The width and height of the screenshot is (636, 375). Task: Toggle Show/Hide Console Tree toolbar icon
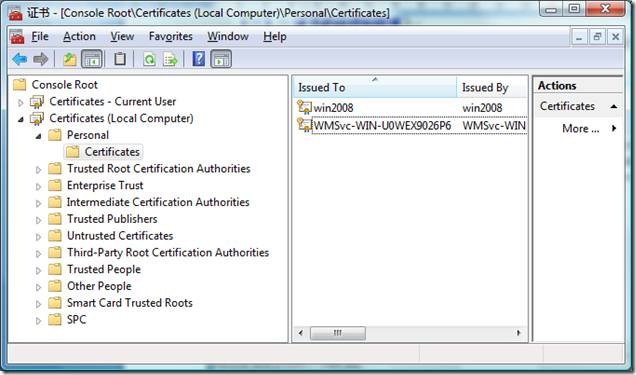[92, 60]
